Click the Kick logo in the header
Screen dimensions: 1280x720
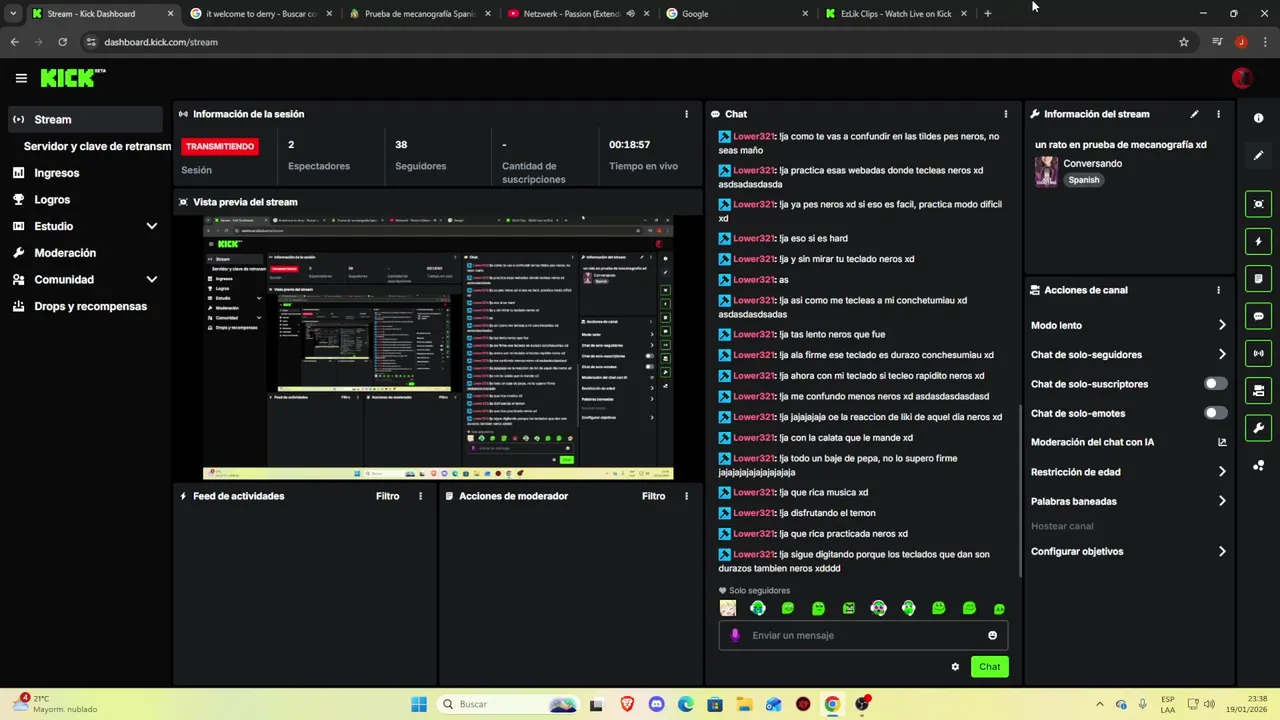(x=72, y=78)
